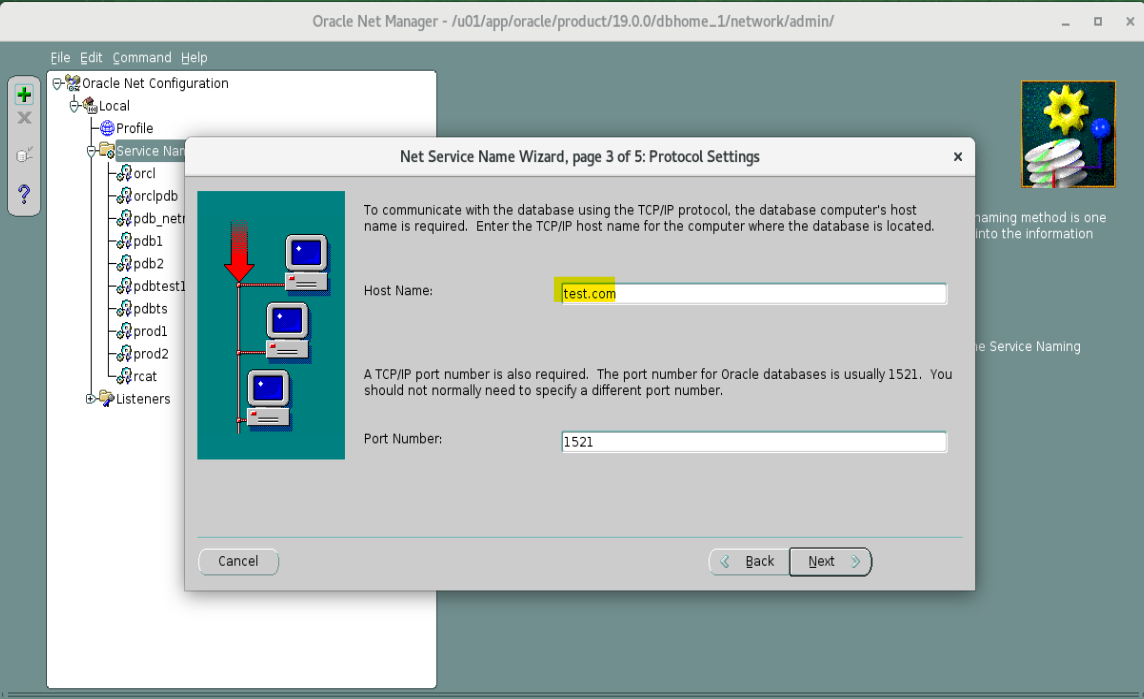The height and width of the screenshot is (699, 1144).
Task: Click the prod2 service icon
Action: click(125, 354)
